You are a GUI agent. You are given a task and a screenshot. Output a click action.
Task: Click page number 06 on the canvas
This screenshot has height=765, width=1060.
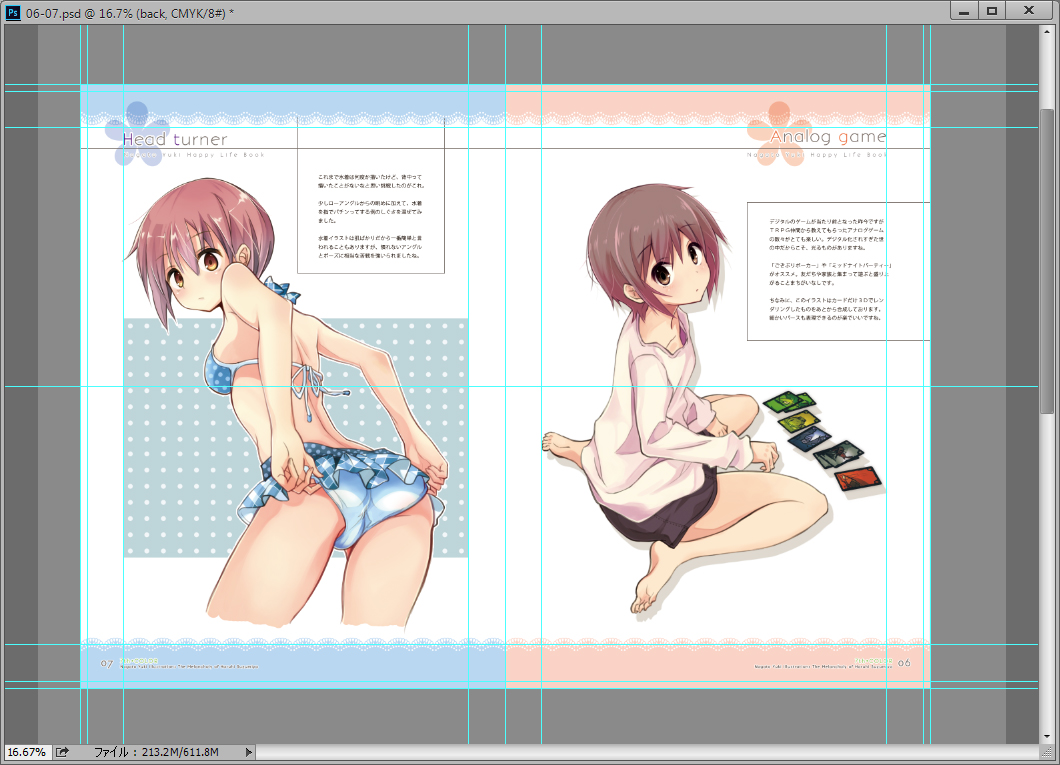point(904,663)
